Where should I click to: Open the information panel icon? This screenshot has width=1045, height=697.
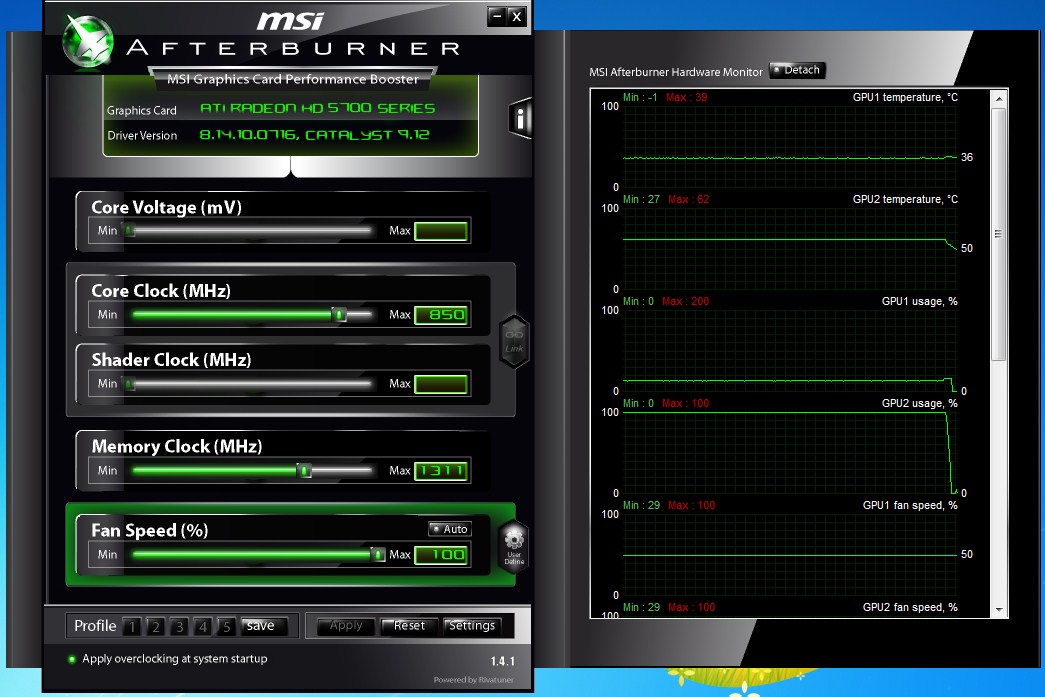[521, 119]
